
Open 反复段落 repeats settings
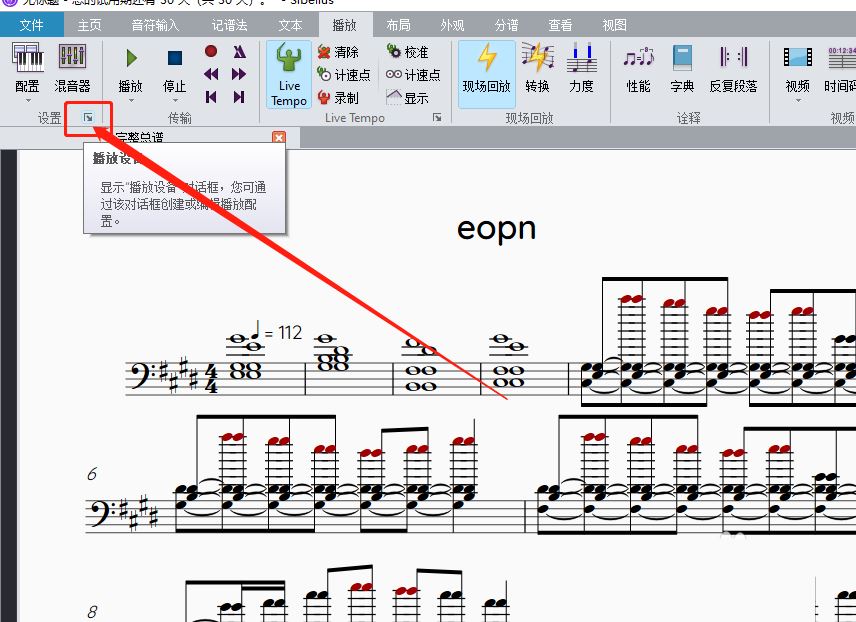tap(733, 68)
